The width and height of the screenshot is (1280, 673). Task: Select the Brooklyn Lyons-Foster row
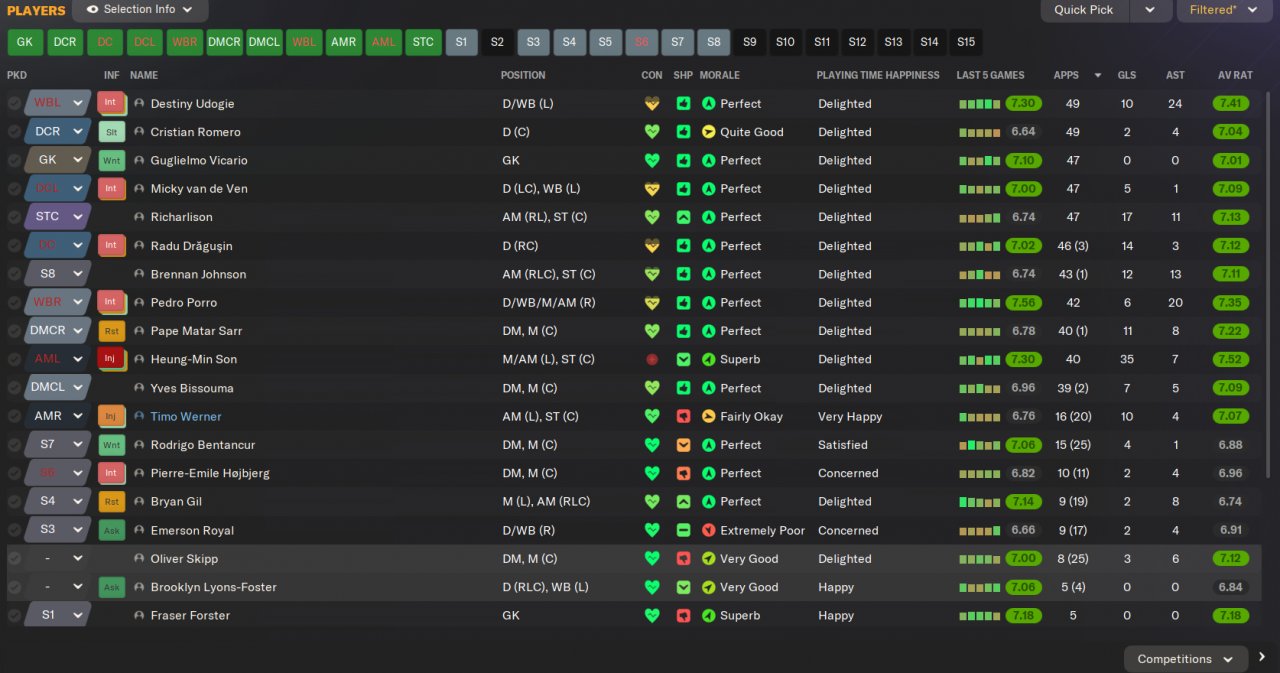click(634, 587)
